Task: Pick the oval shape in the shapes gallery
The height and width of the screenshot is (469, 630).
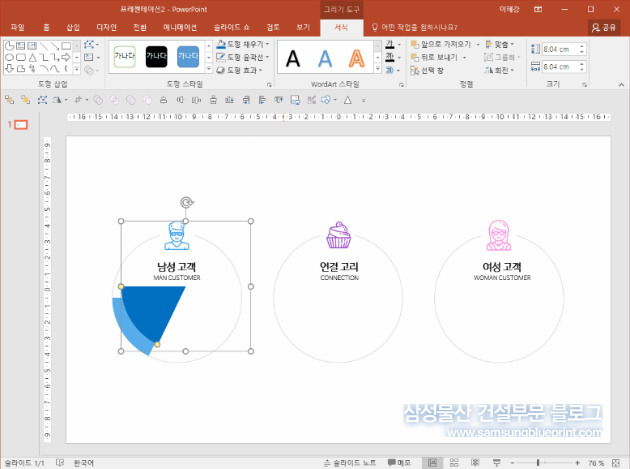Action: (10, 57)
